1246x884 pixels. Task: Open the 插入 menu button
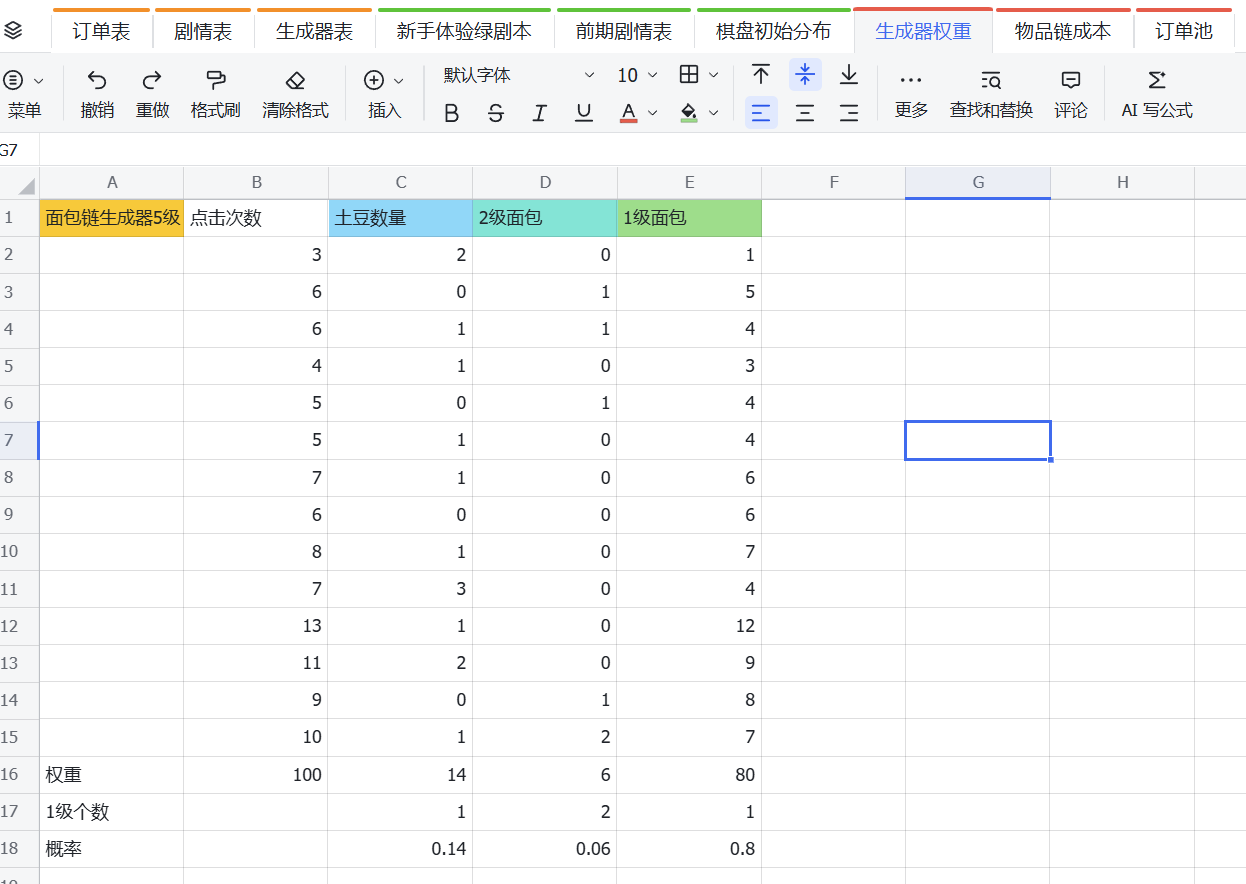tap(385, 94)
